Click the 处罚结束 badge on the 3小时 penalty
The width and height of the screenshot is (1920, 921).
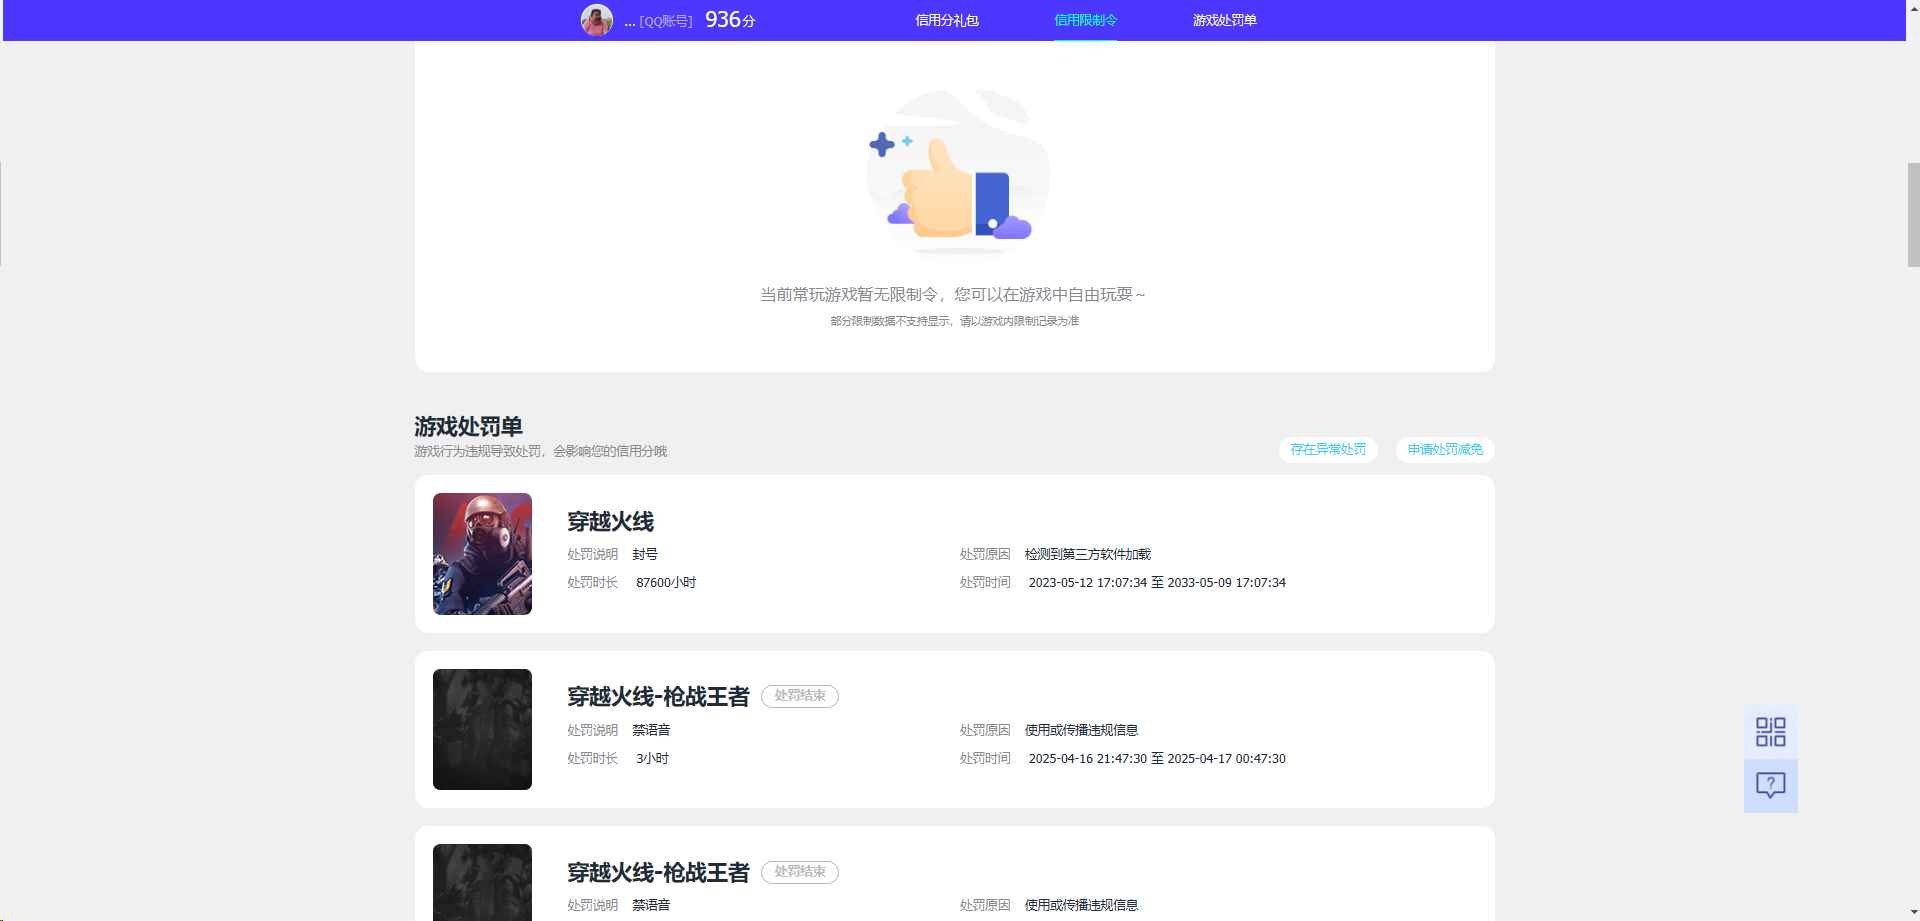click(800, 696)
